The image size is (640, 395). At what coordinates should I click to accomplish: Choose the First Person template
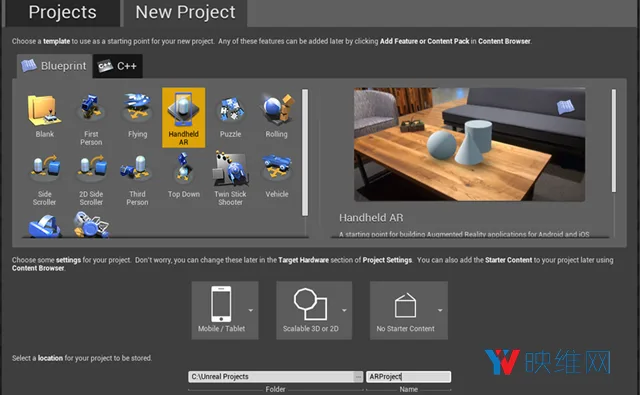(x=91, y=118)
